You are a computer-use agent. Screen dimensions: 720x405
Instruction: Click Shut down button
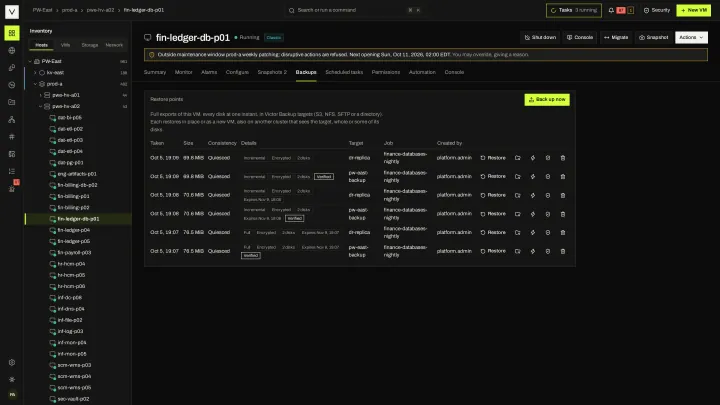click(540, 37)
